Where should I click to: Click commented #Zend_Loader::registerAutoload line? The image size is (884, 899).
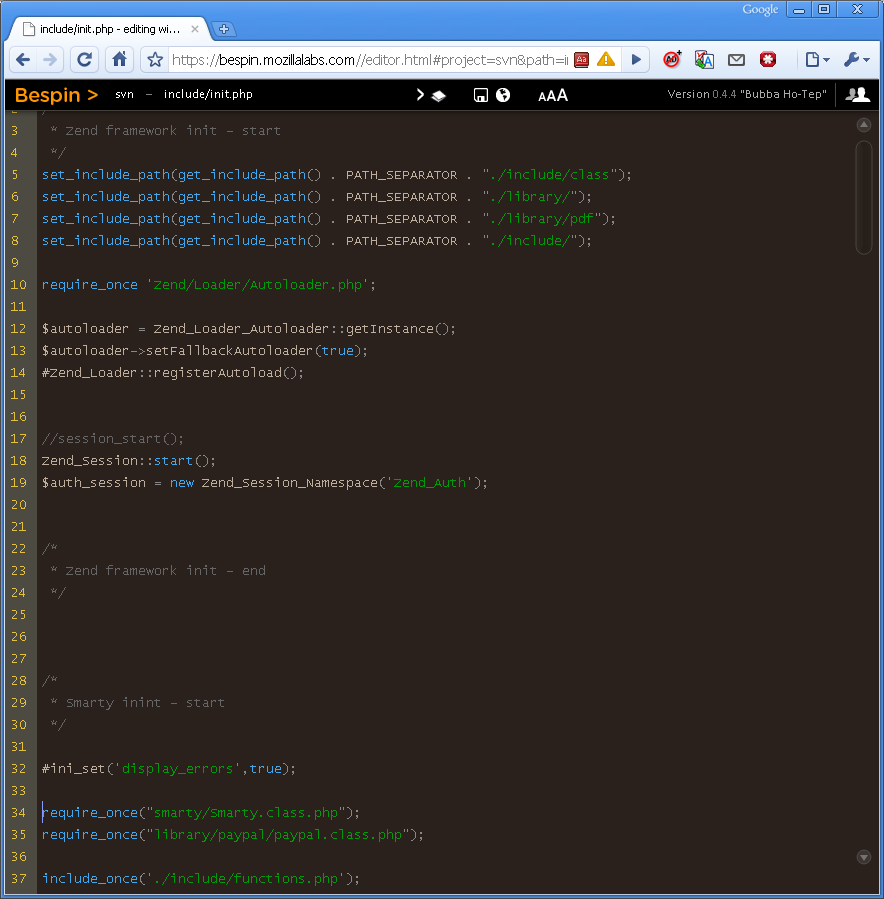(173, 373)
